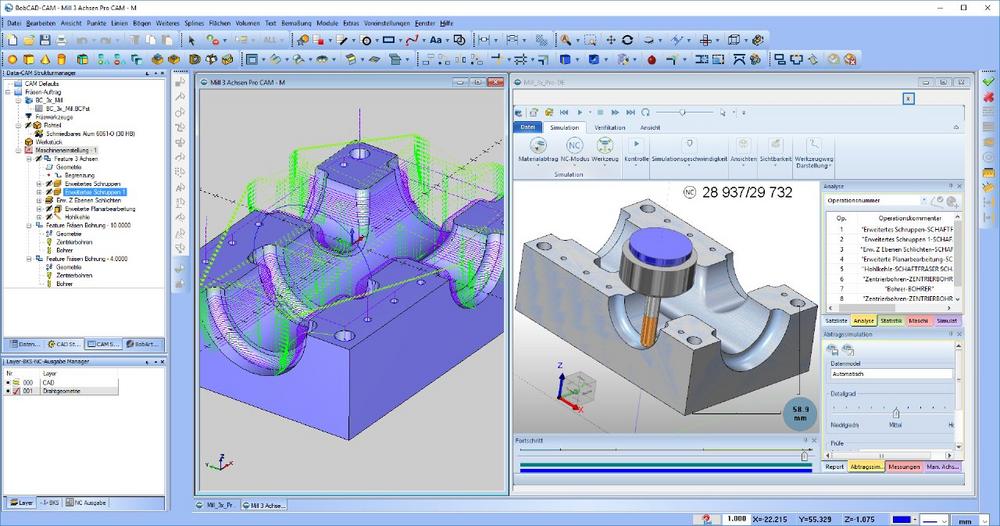Screen dimensions: 1000x526
Task: Collapse the Feature 3 Achsen node
Action: click(x=29, y=159)
